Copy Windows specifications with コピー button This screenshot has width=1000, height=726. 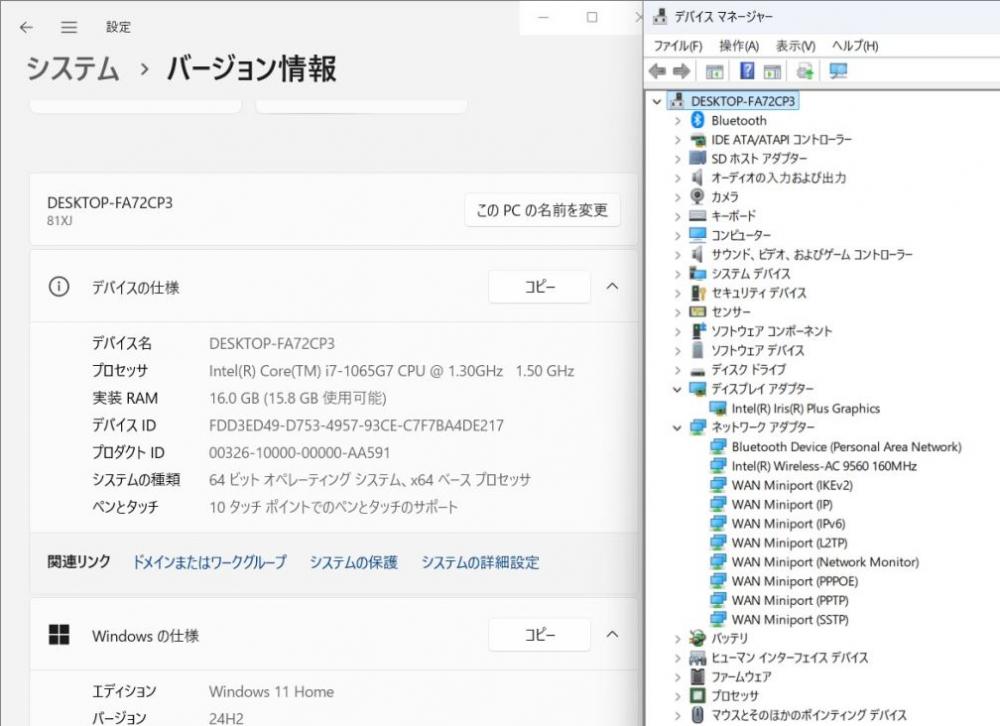tap(540, 634)
